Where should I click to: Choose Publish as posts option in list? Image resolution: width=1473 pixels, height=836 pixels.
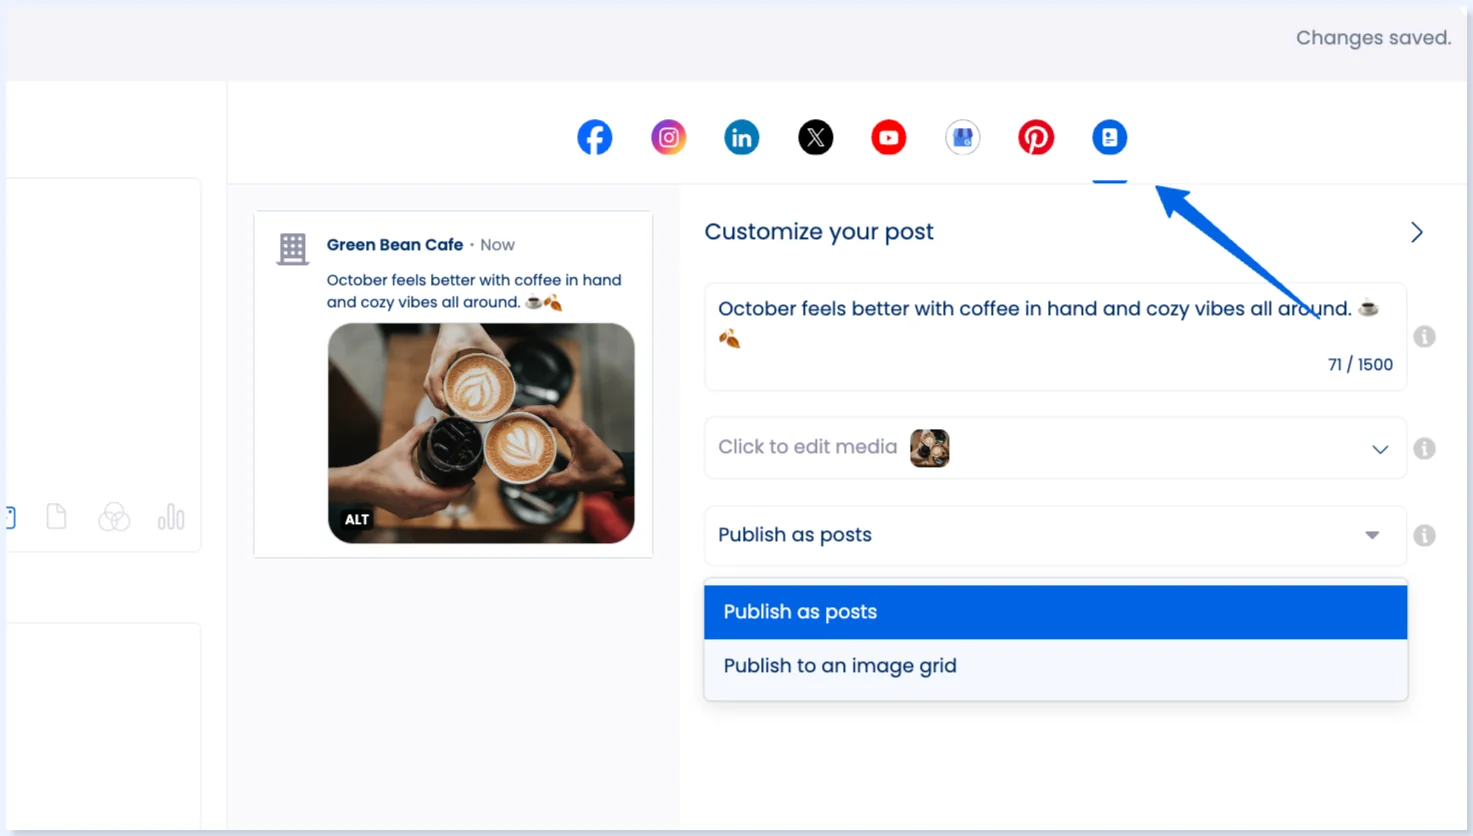[x=1055, y=612]
